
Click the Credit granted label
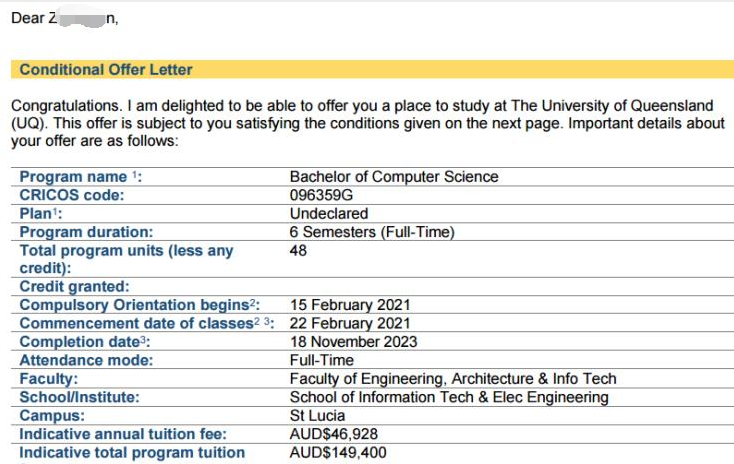coord(74,287)
